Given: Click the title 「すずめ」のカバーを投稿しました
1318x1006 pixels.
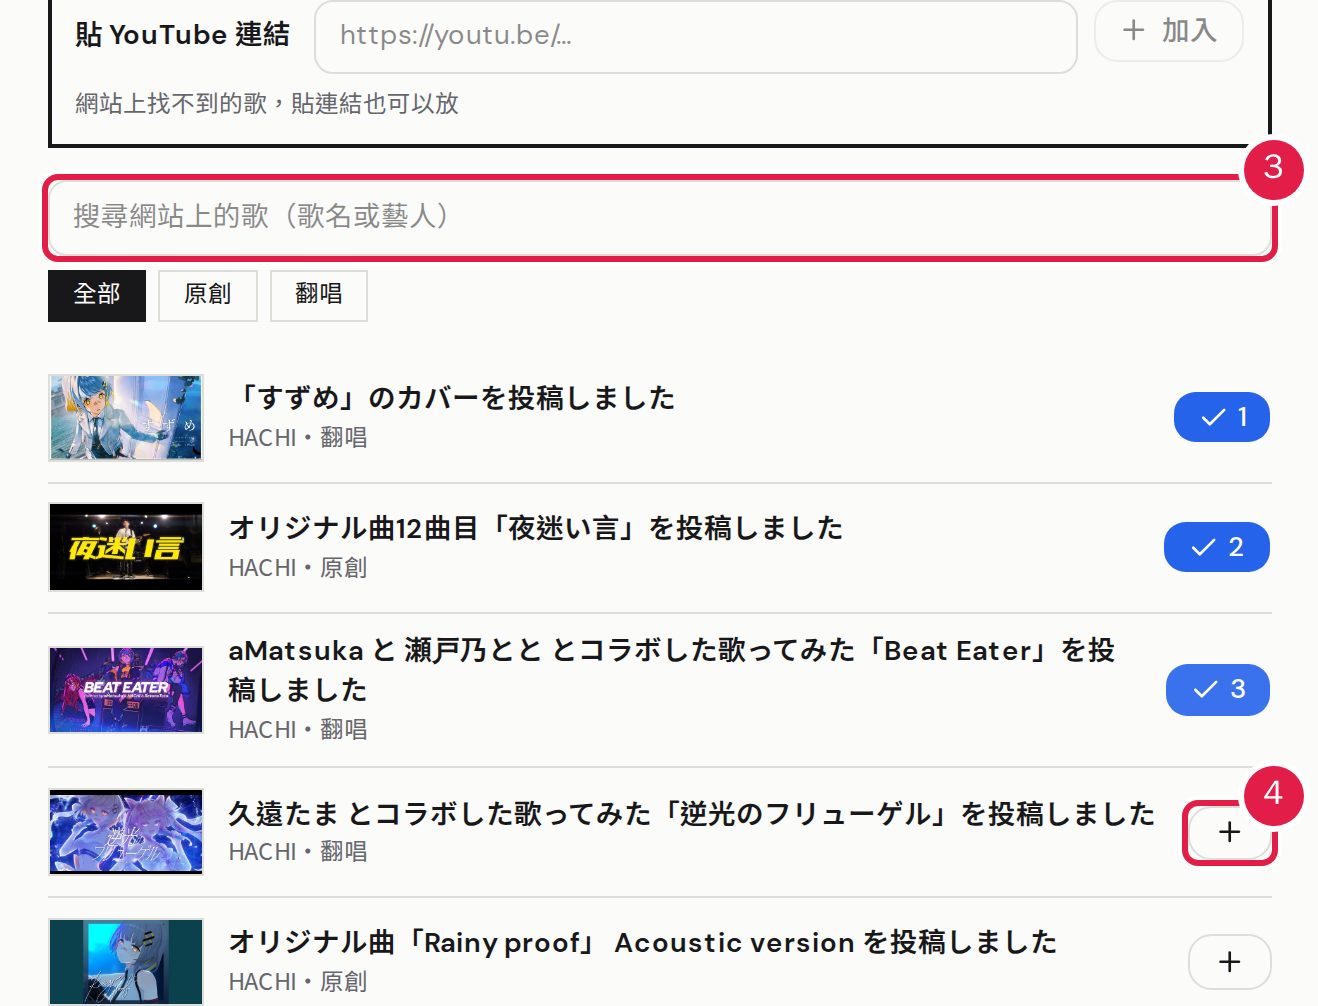Looking at the screenshot, I should click(452, 398).
